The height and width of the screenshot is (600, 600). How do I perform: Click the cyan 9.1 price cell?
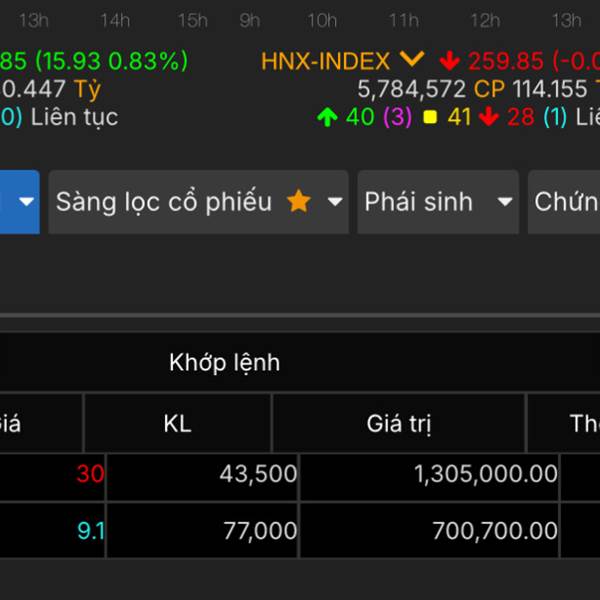[90, 532]
